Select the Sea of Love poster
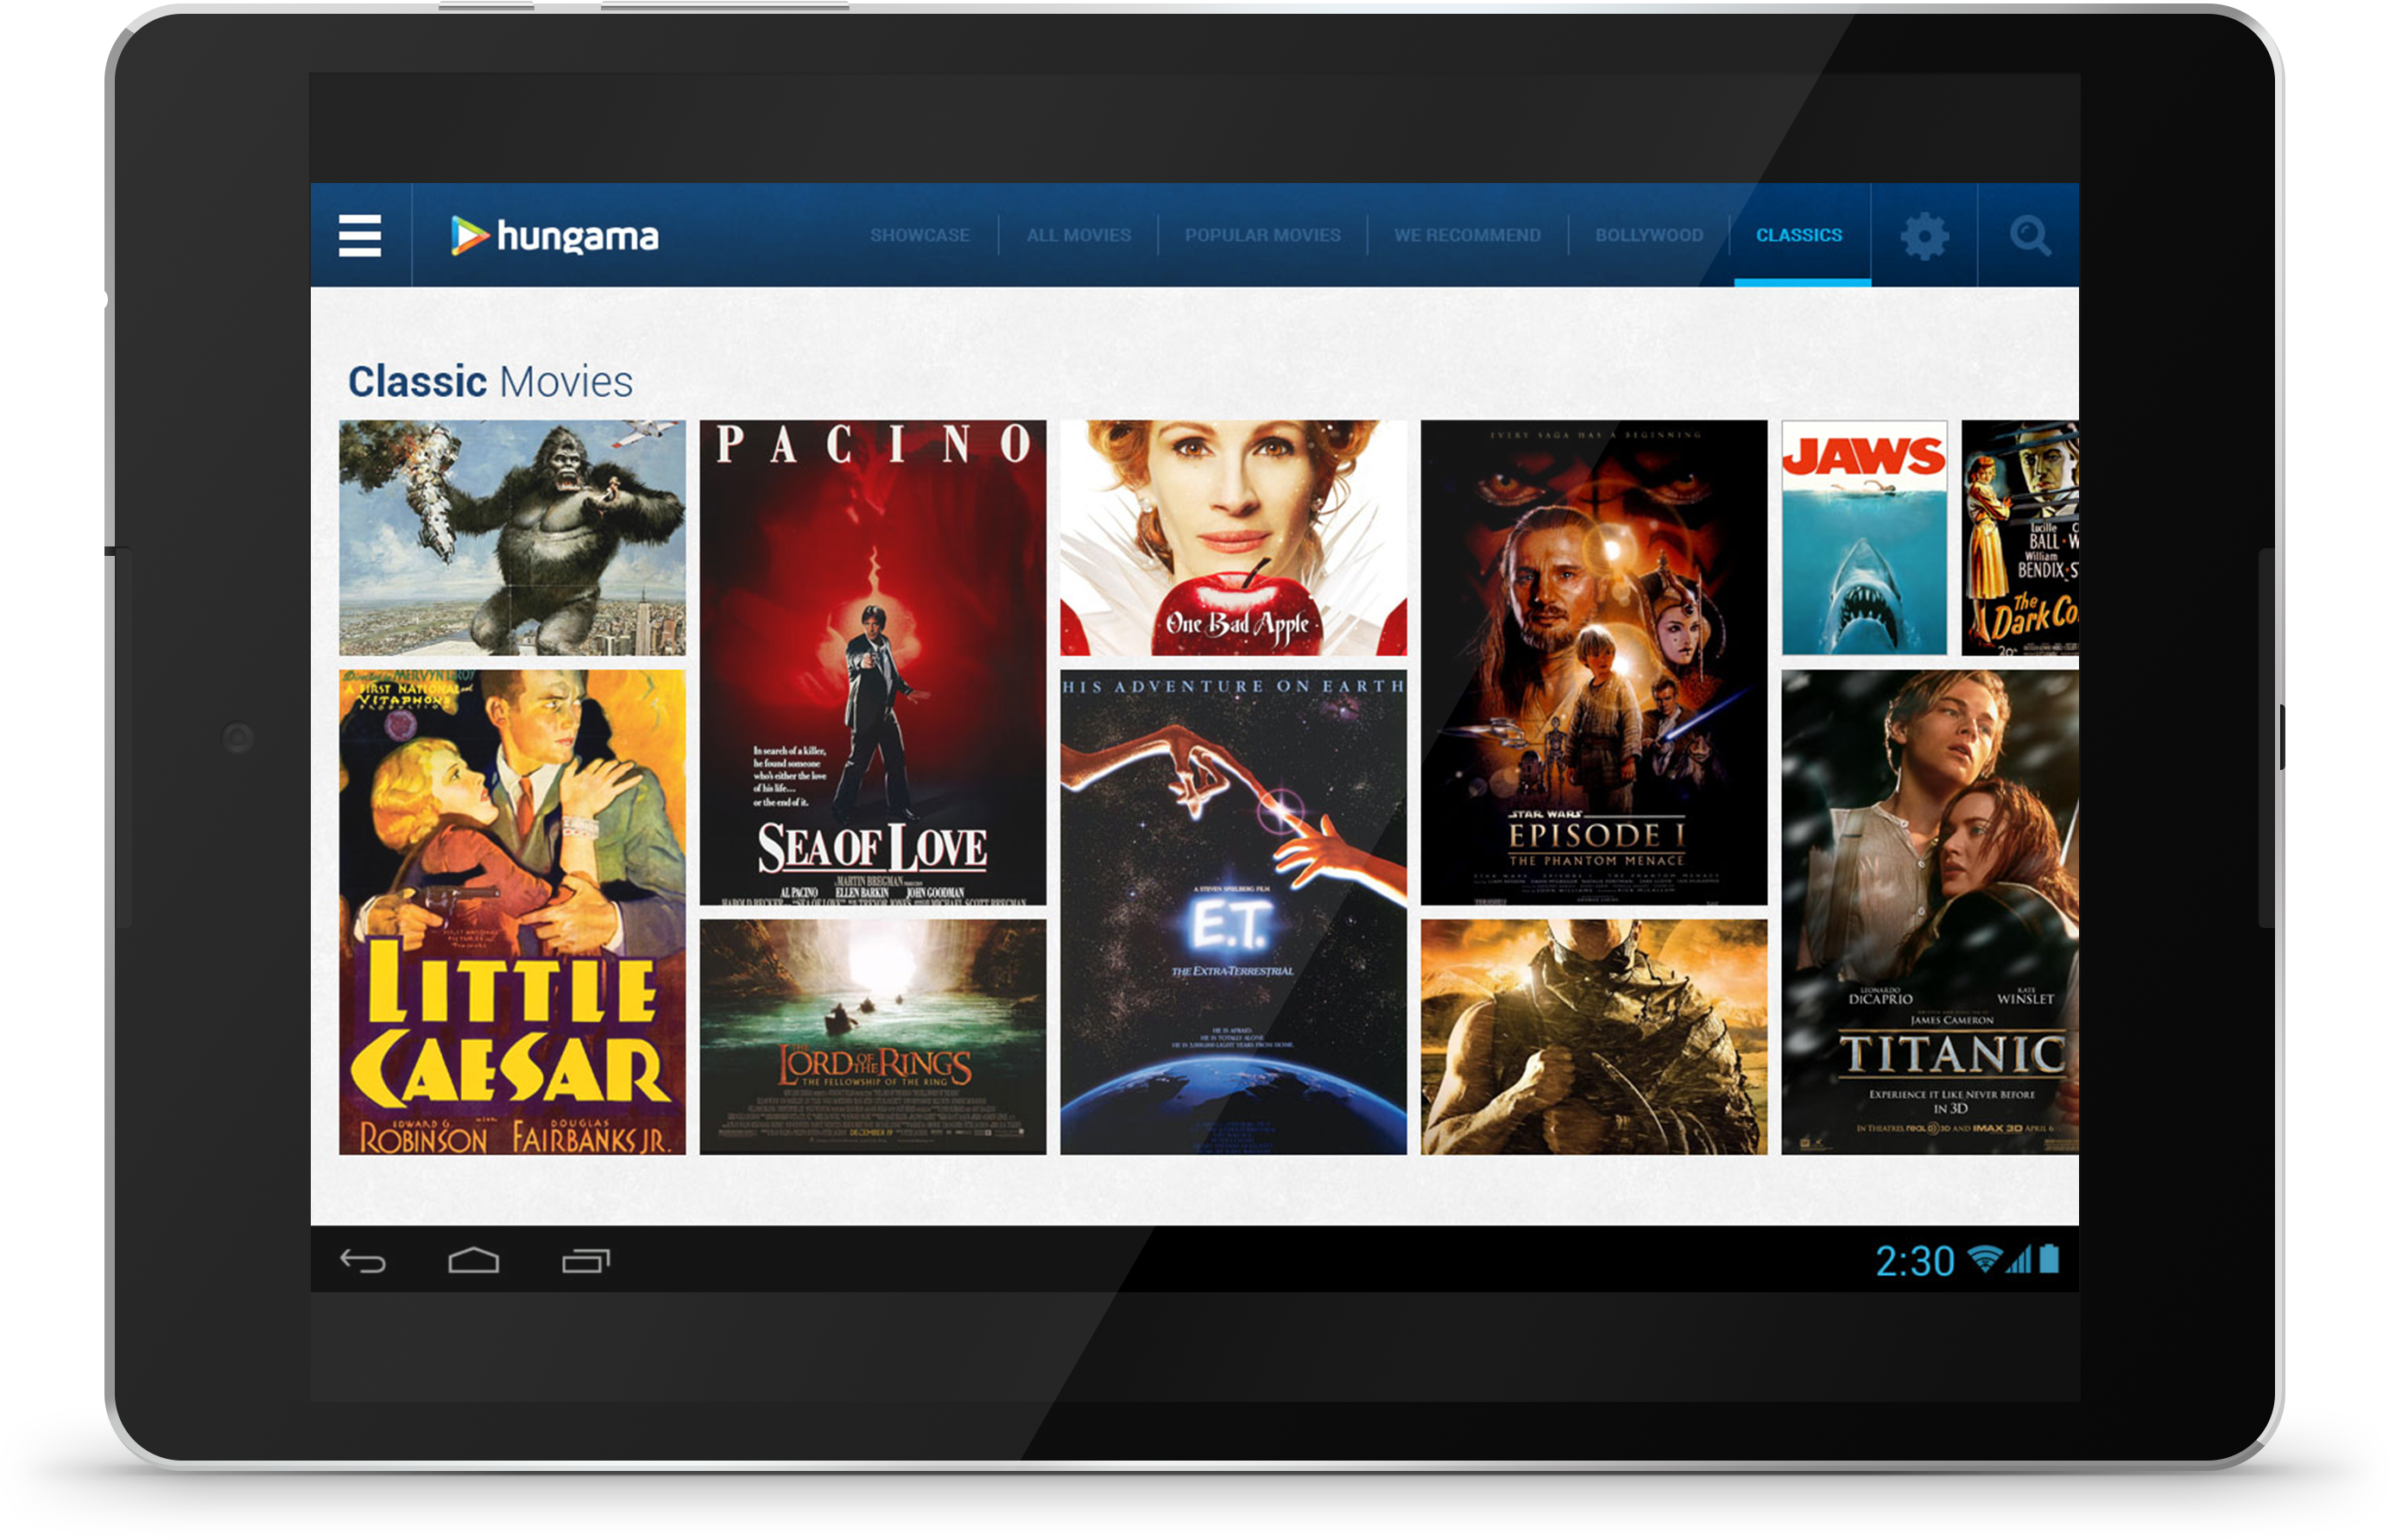This screenshot has width=2389, height=1540. [x=873, y=663]
